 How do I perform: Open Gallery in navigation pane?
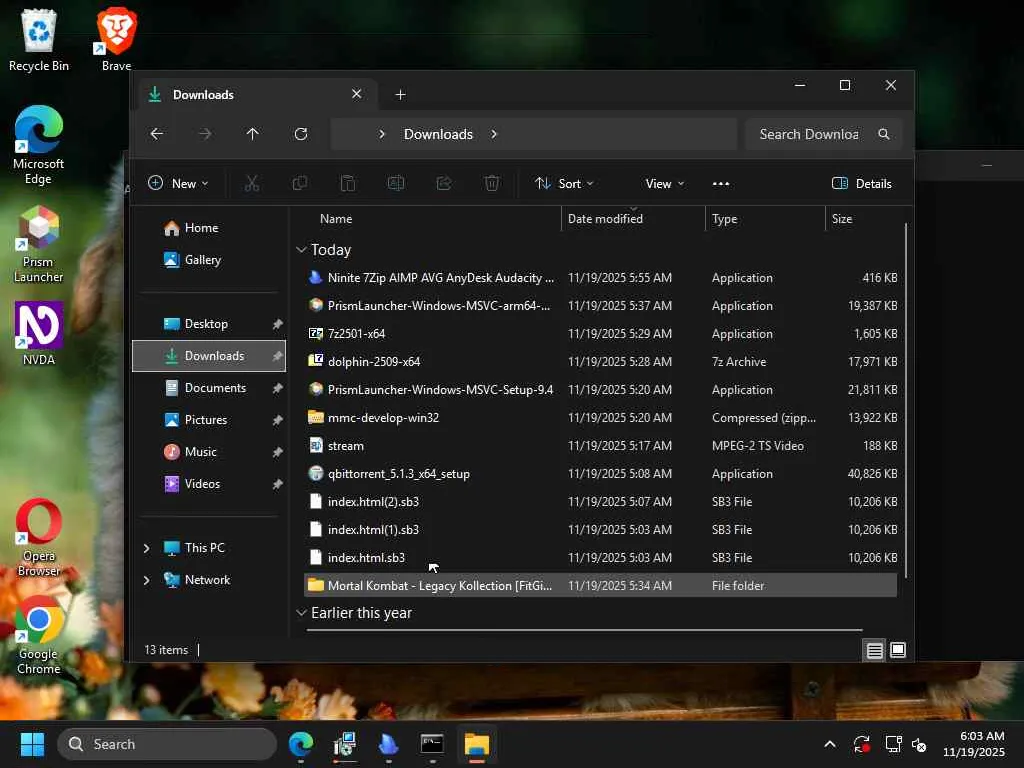[x=202, y=260]
